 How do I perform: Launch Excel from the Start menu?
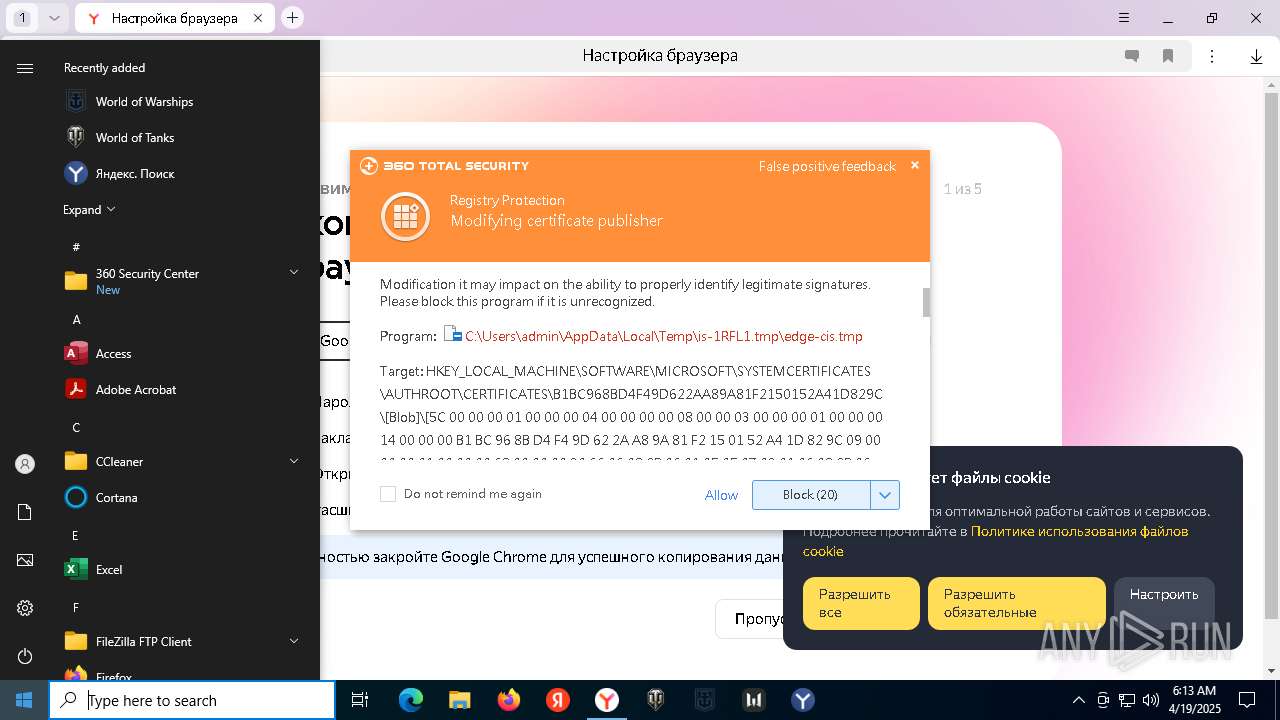[108, 569]
